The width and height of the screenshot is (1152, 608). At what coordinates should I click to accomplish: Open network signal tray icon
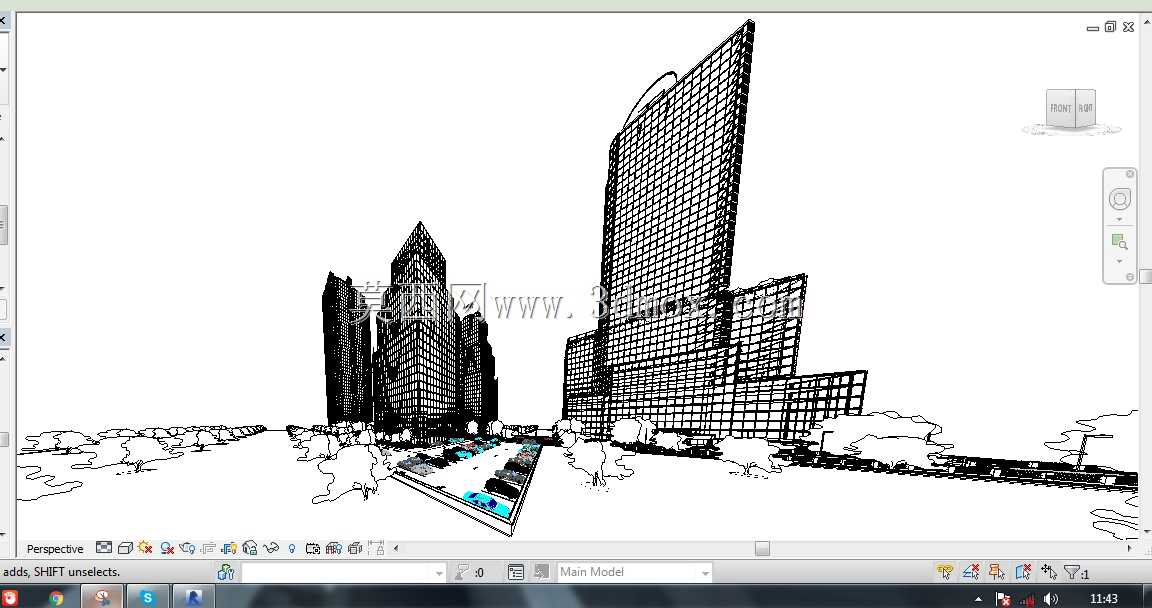(1027, 599)
